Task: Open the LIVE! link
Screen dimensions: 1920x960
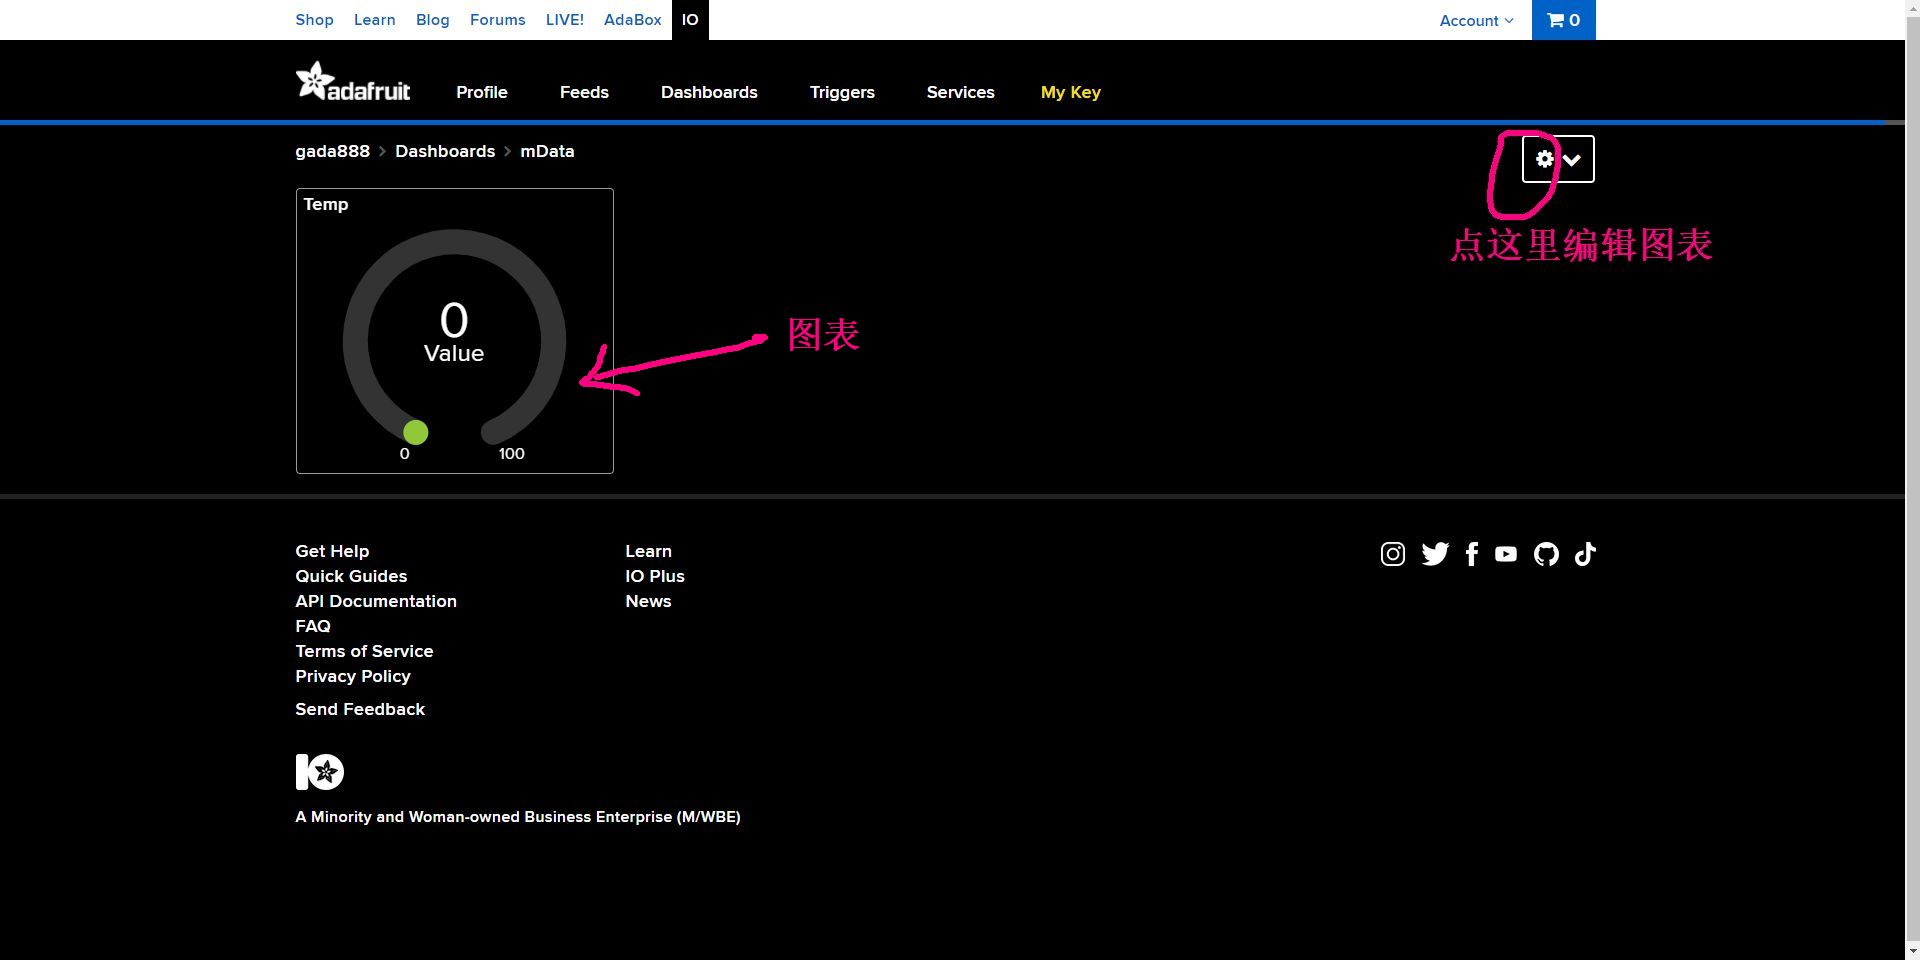Action: [564, 20]
